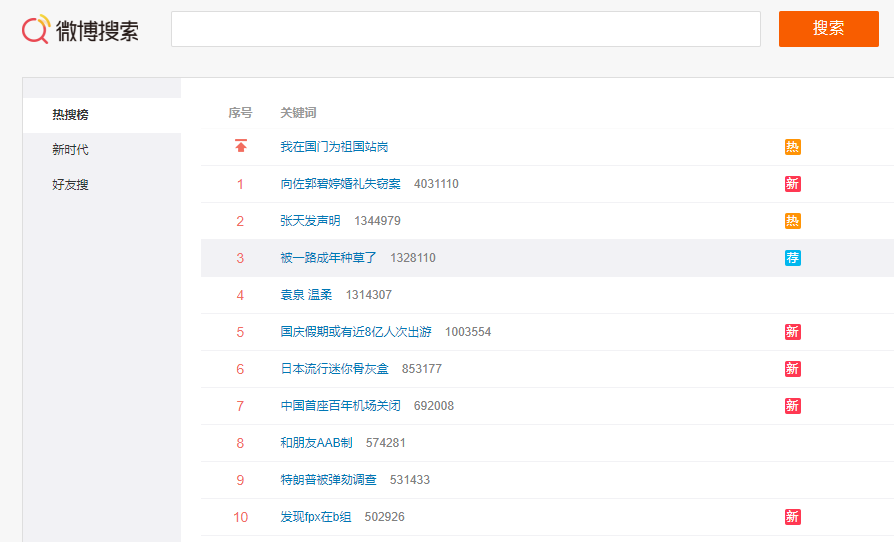Viewport: 894px width, 542px height.
Task: Open the 向佐郭碧婷婚礼失窃案 topic link
Action: (x=340, y=184)
